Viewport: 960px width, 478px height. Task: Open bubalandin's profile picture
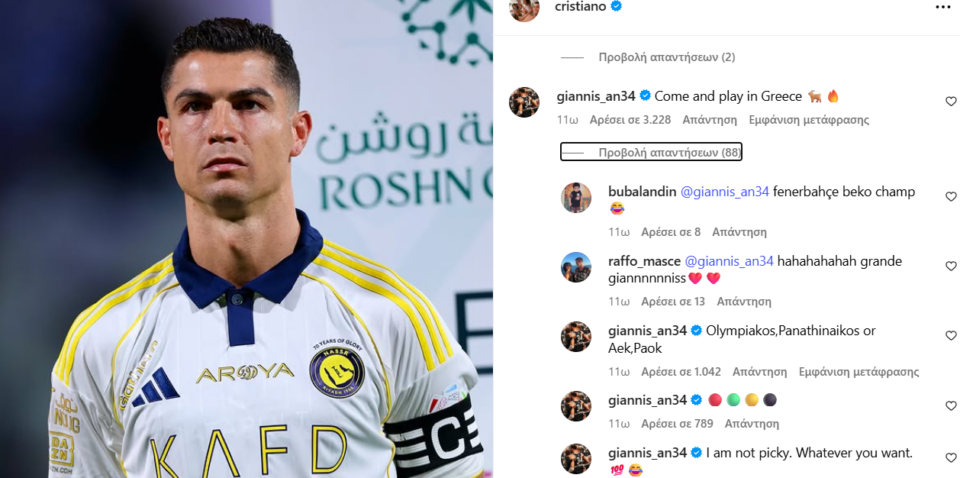[576, 198]
